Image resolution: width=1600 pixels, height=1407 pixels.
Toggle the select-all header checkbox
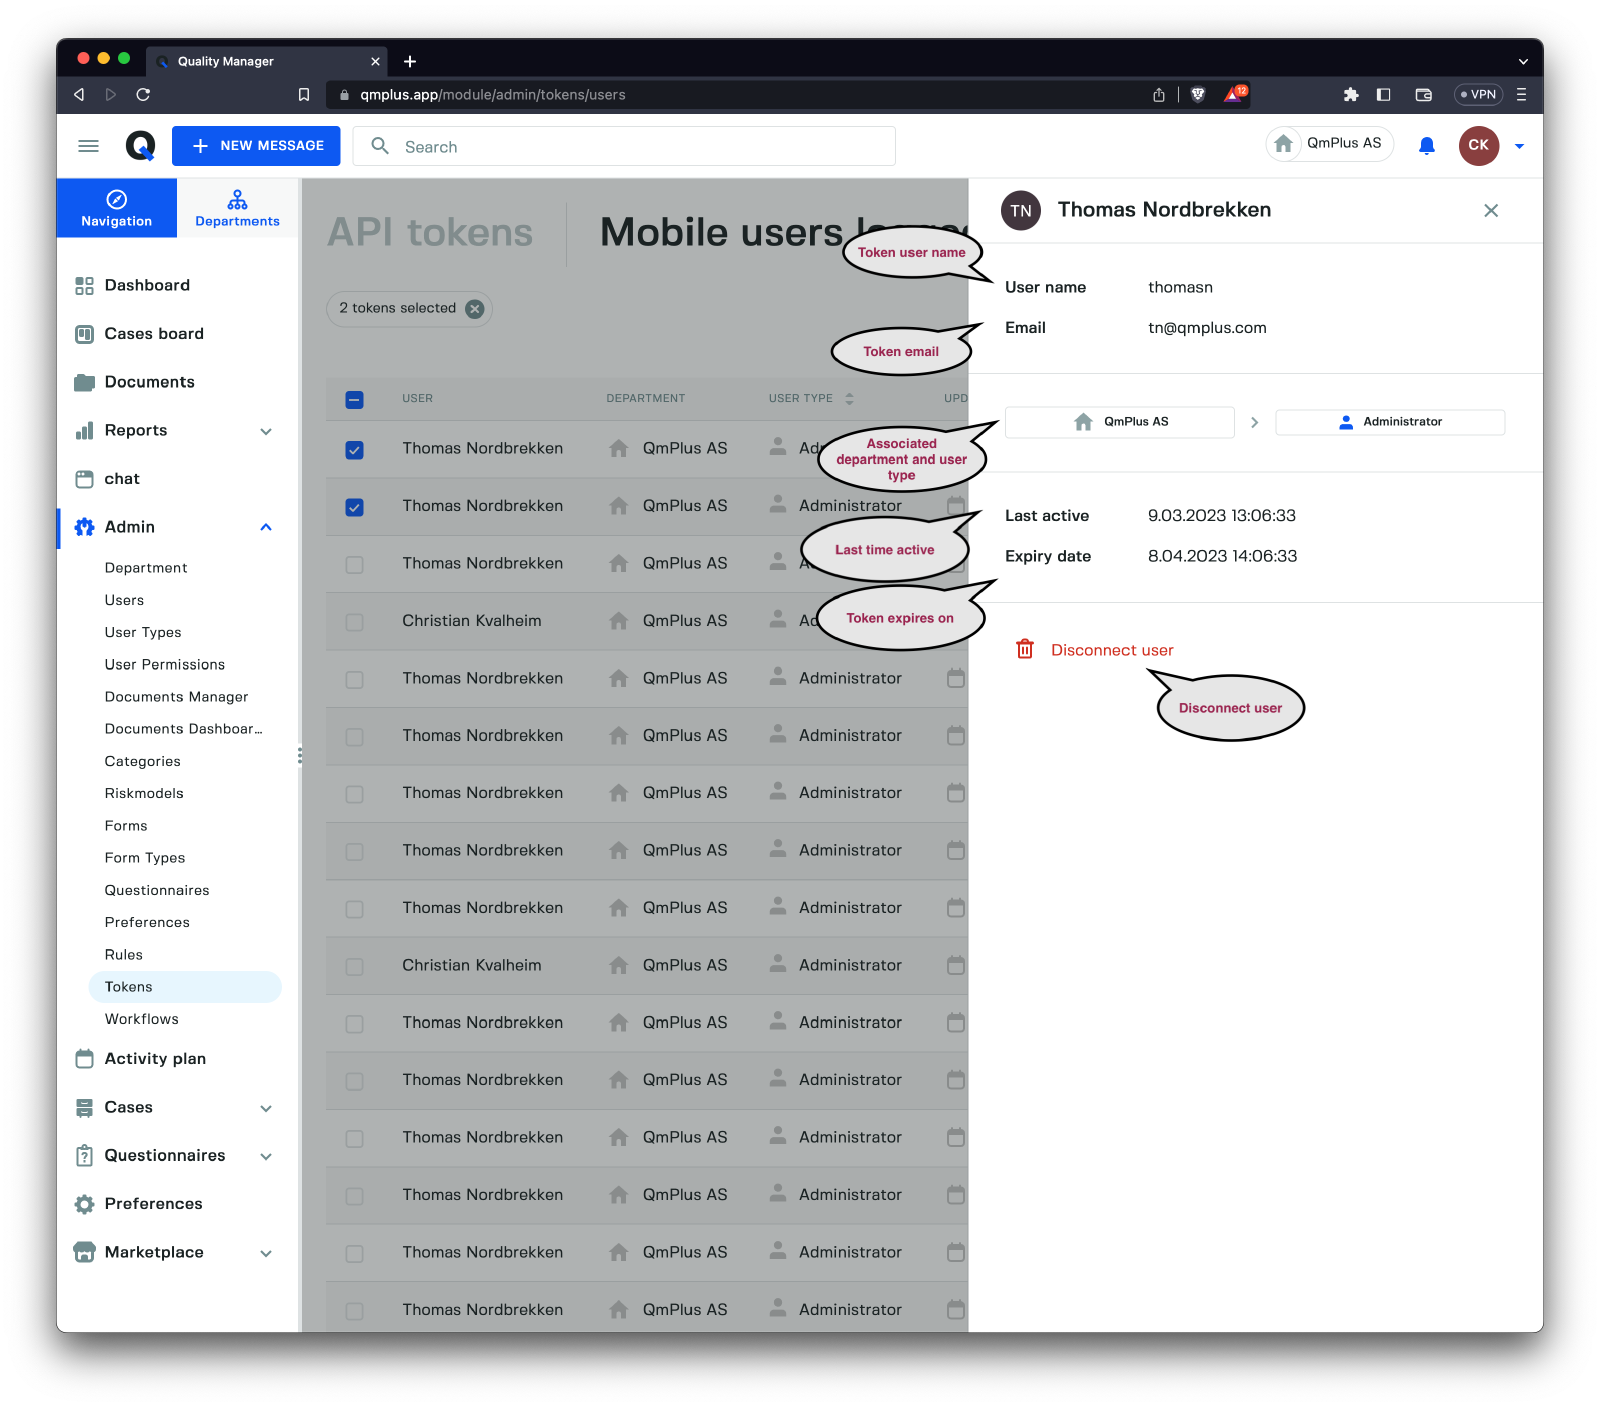pos(354,400)
